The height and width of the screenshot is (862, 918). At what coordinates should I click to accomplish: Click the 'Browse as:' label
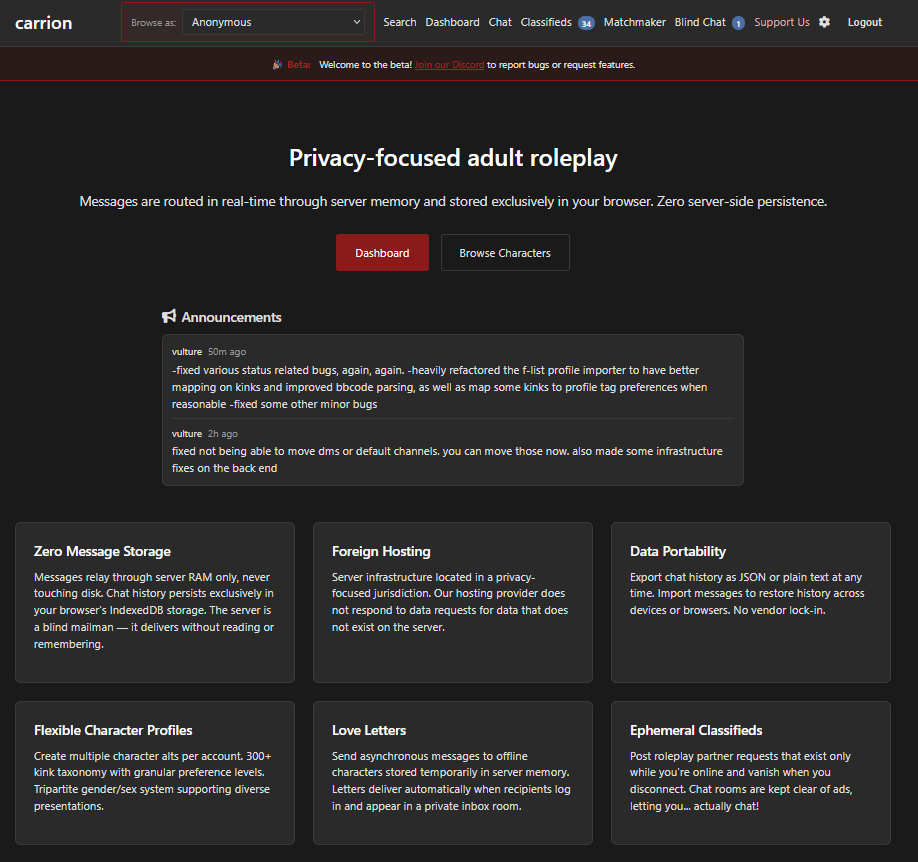pyautogui.click(x=153, y=22)
